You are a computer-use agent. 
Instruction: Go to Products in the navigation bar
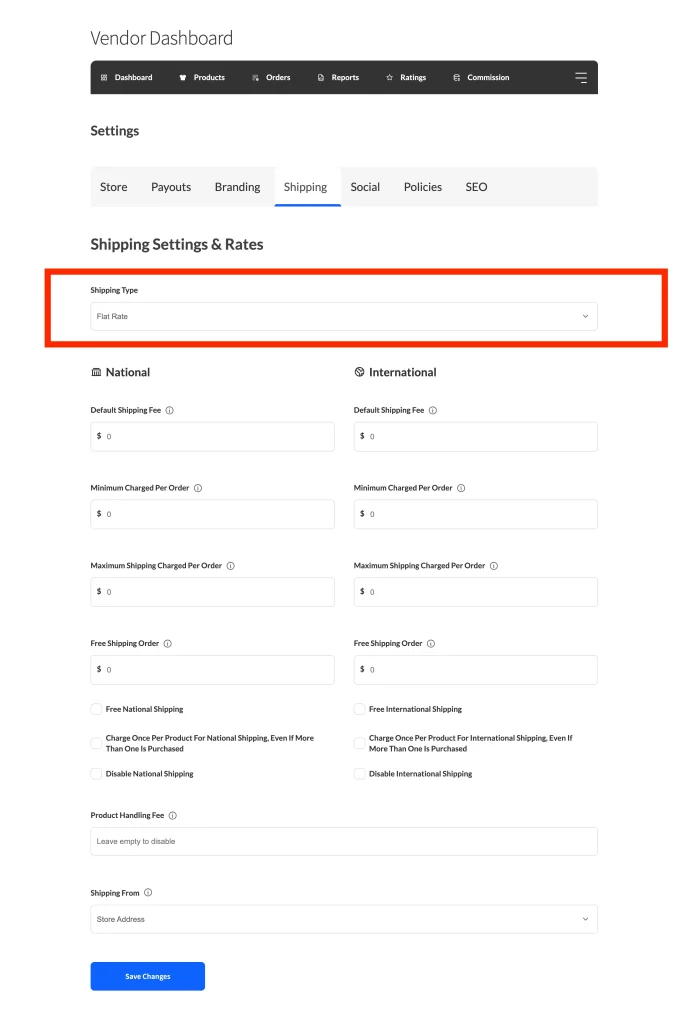coord(201,78)
